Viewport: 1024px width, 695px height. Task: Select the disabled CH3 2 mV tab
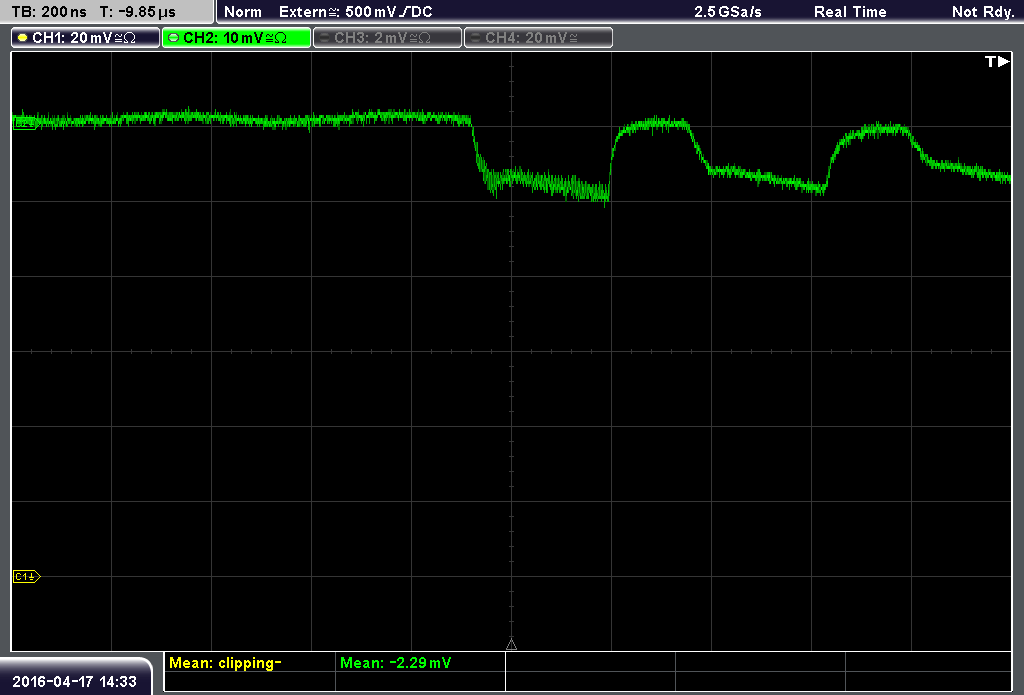pyautogui.click(x=387, y=38)
